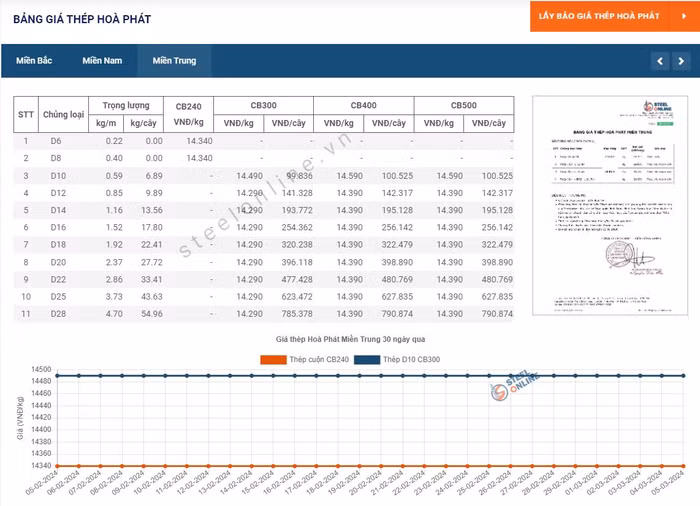Open the Miền Nam tab
This screenshot has width=700, height=506.
[102, 61]
